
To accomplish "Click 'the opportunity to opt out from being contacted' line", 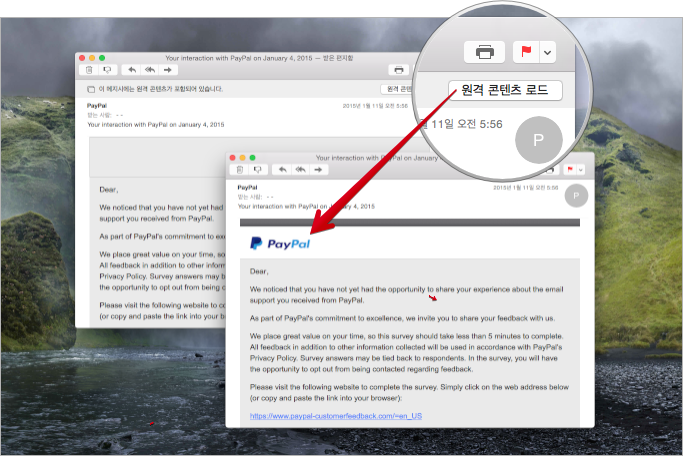I will tap(362, 369).
